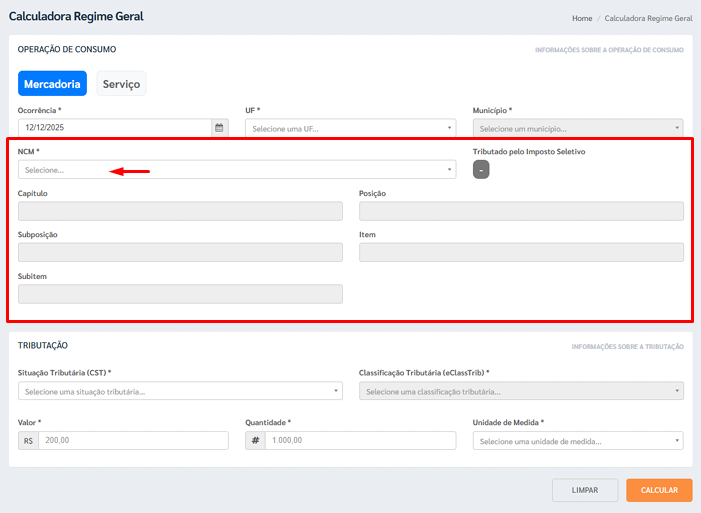Image resolution: width=701 pixels, height=513 pixels.
Task: Toggle Tributado pelo Imposto Seletivo switch
Action: tap(481, 170)
